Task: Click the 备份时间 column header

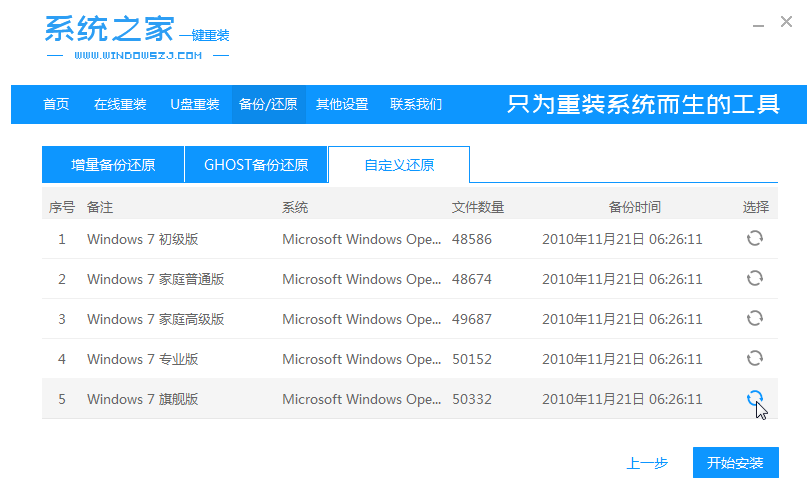Action: (635, 207)
